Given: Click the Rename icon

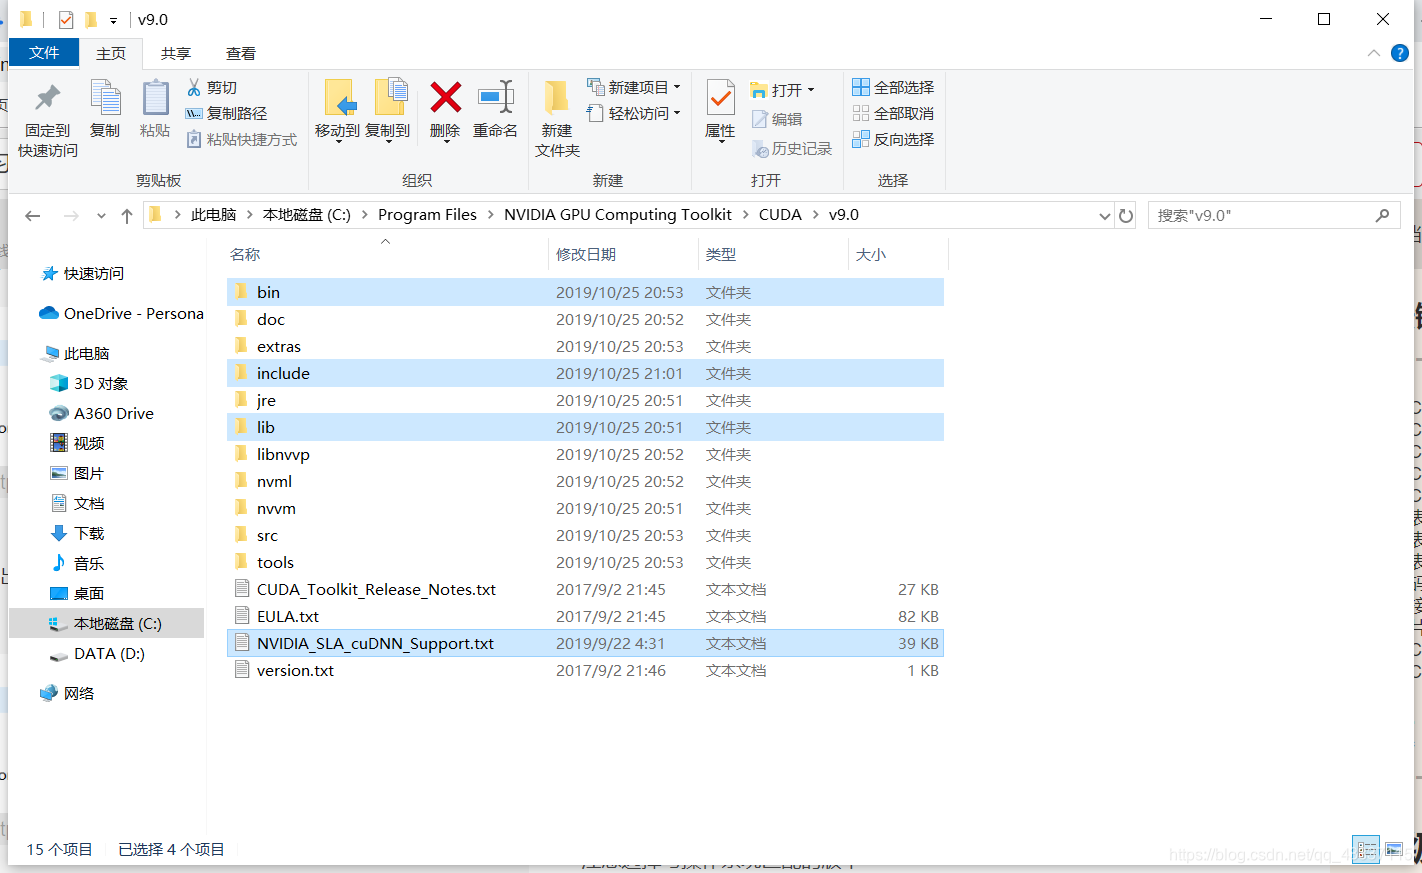Looking at the screenshot, I should 495,98.
